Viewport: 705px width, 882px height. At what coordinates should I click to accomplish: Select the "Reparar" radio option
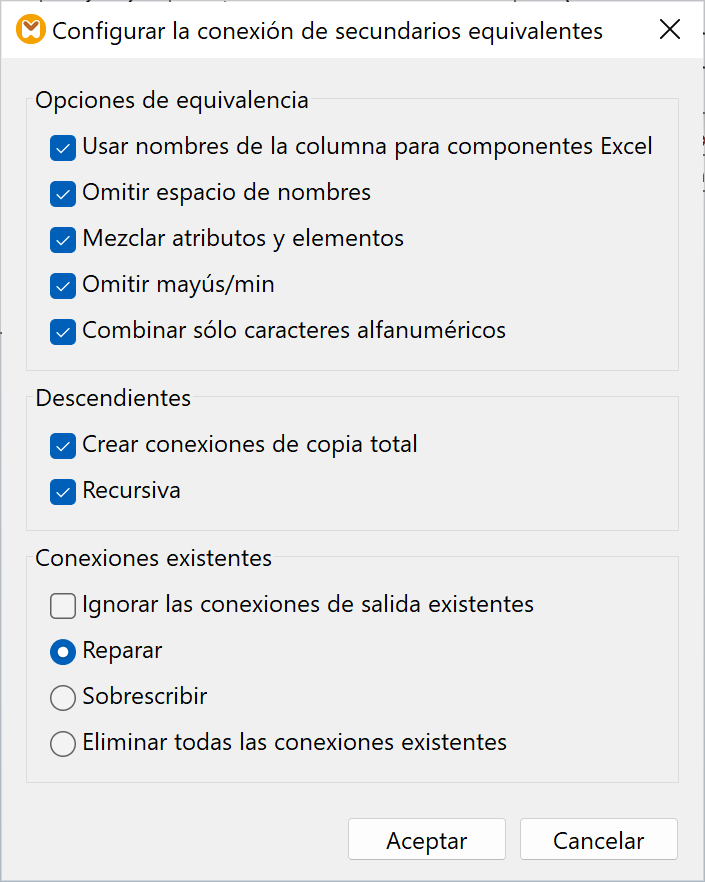pyautogui.click(x=63, y=651)
